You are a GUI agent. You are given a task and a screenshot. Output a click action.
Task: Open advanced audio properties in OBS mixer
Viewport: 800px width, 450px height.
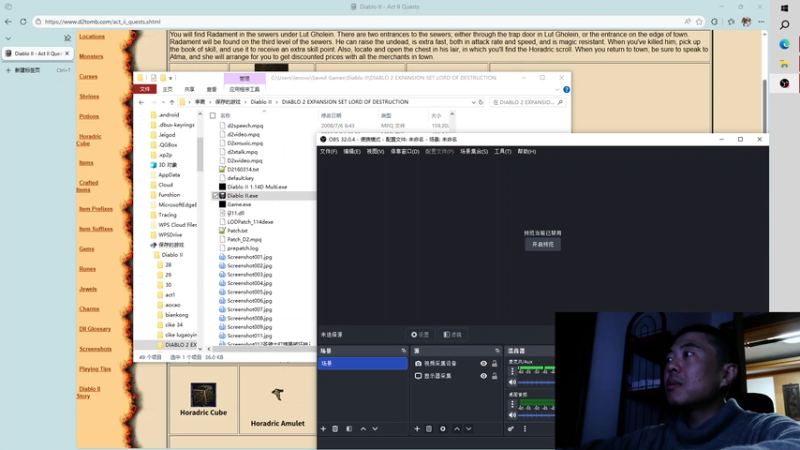coord(511,429)
